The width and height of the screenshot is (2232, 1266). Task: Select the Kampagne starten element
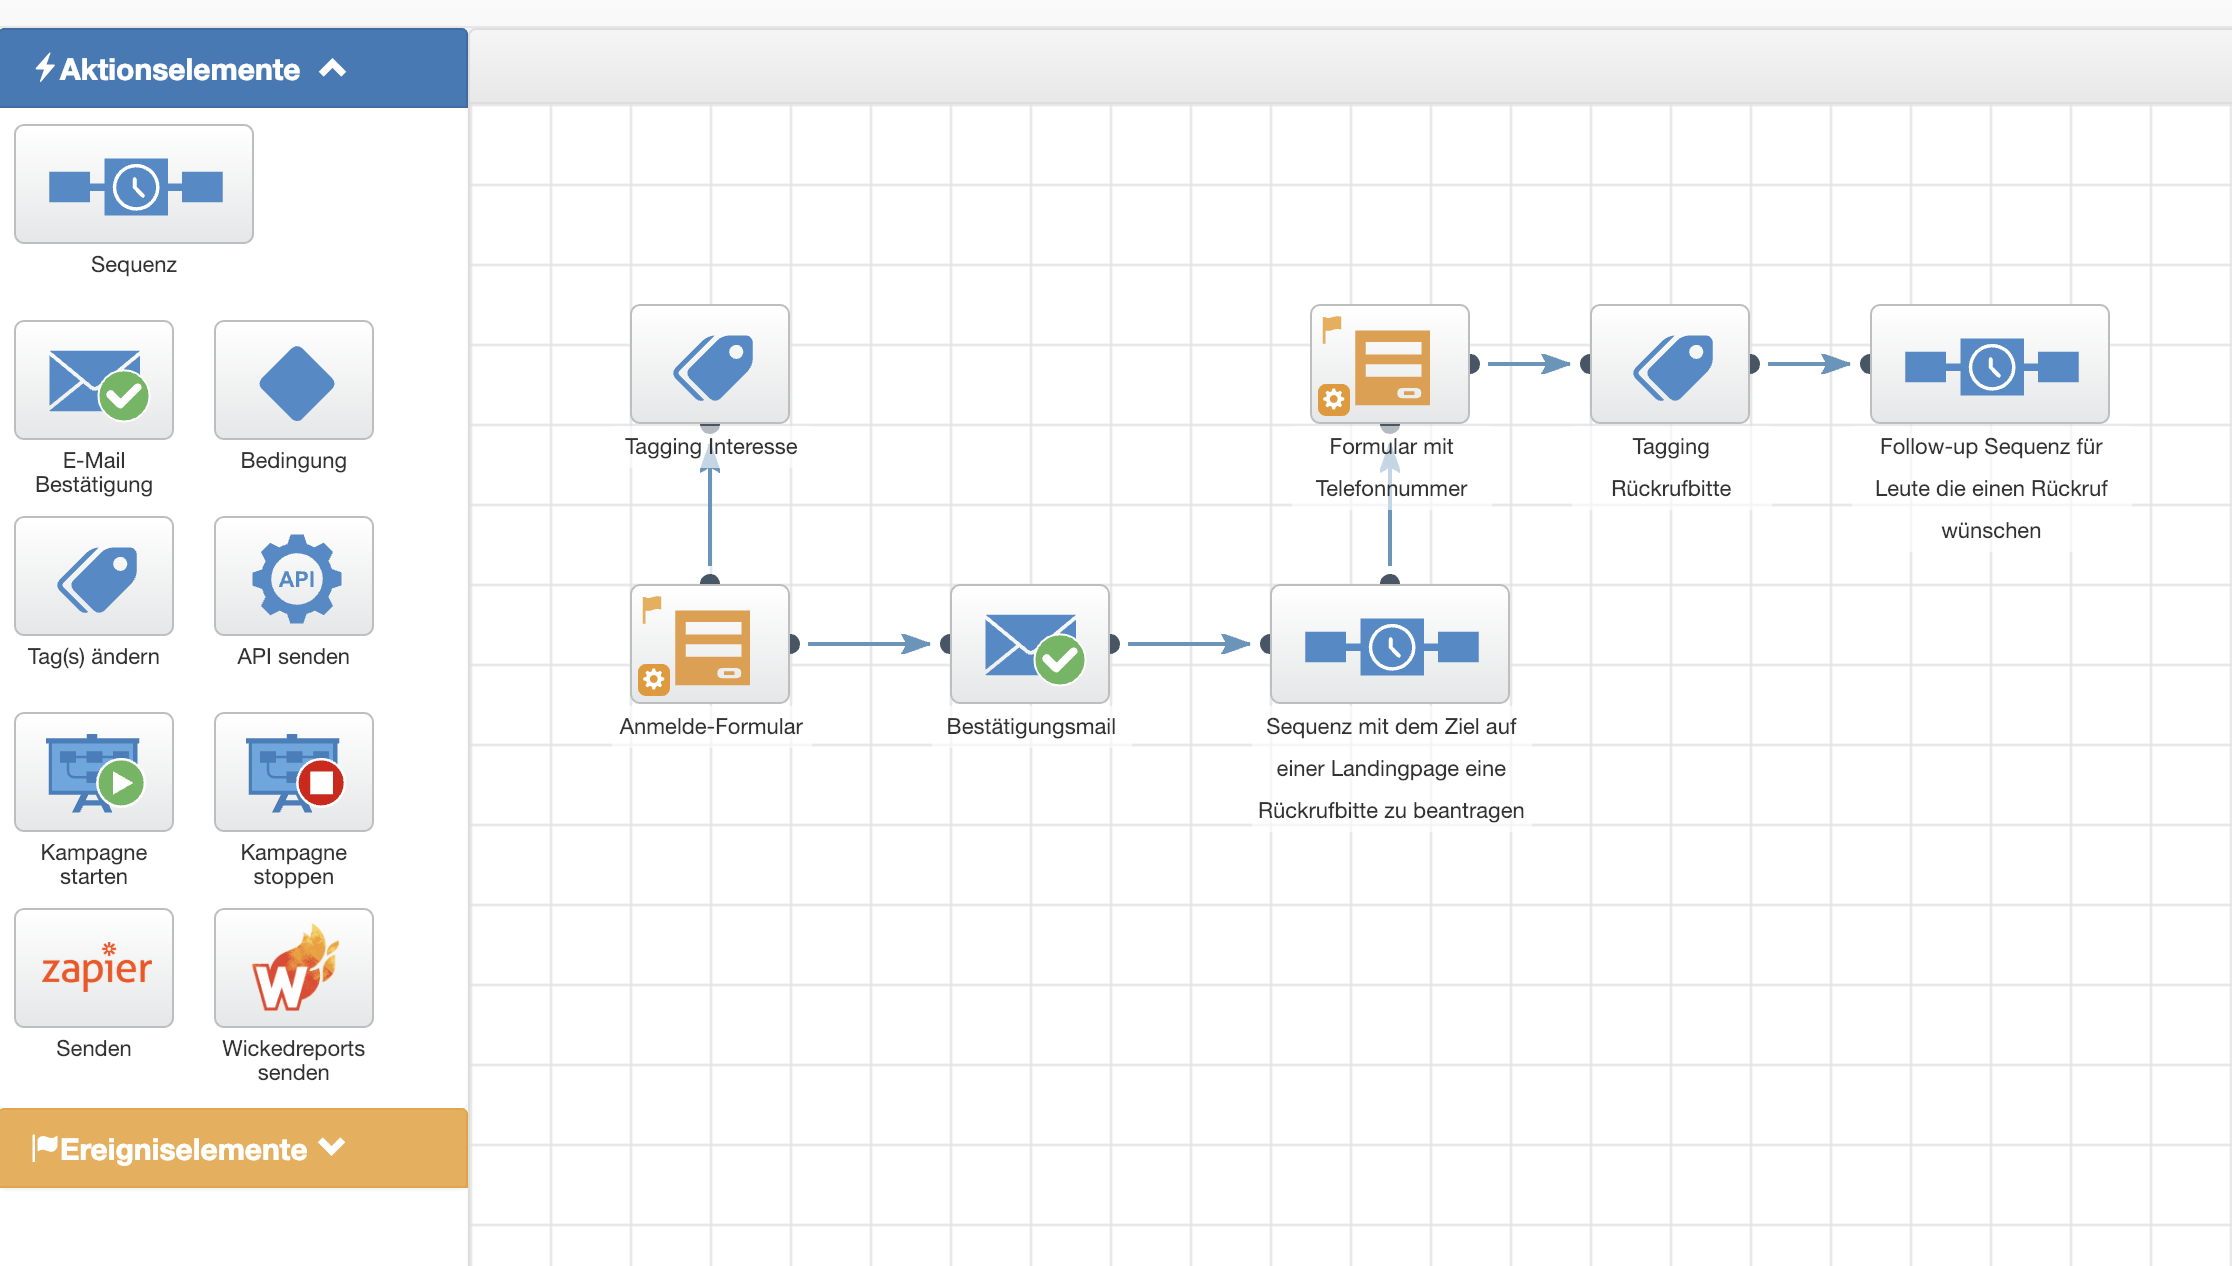click(94, 772)
